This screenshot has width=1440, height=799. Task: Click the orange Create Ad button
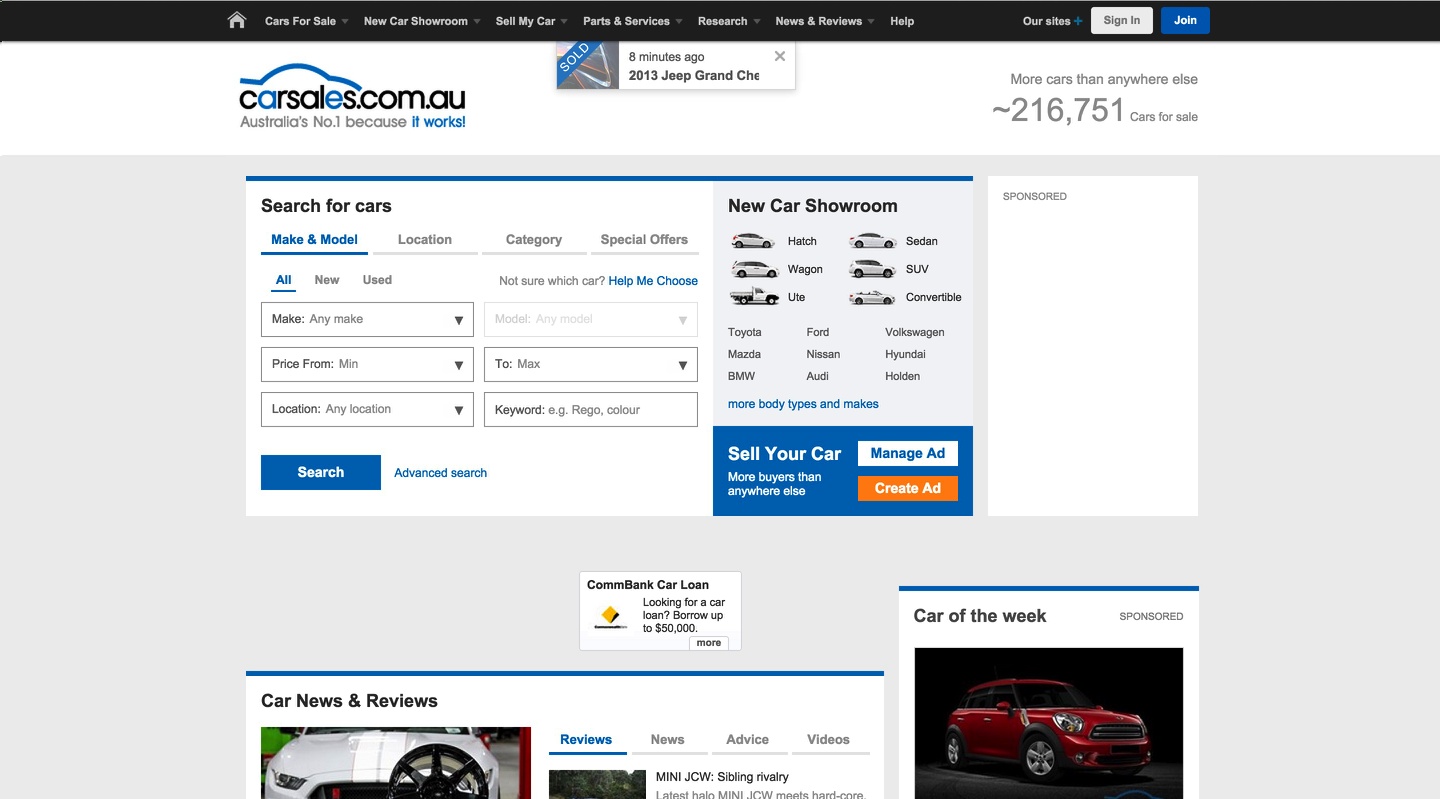(907, 488)
